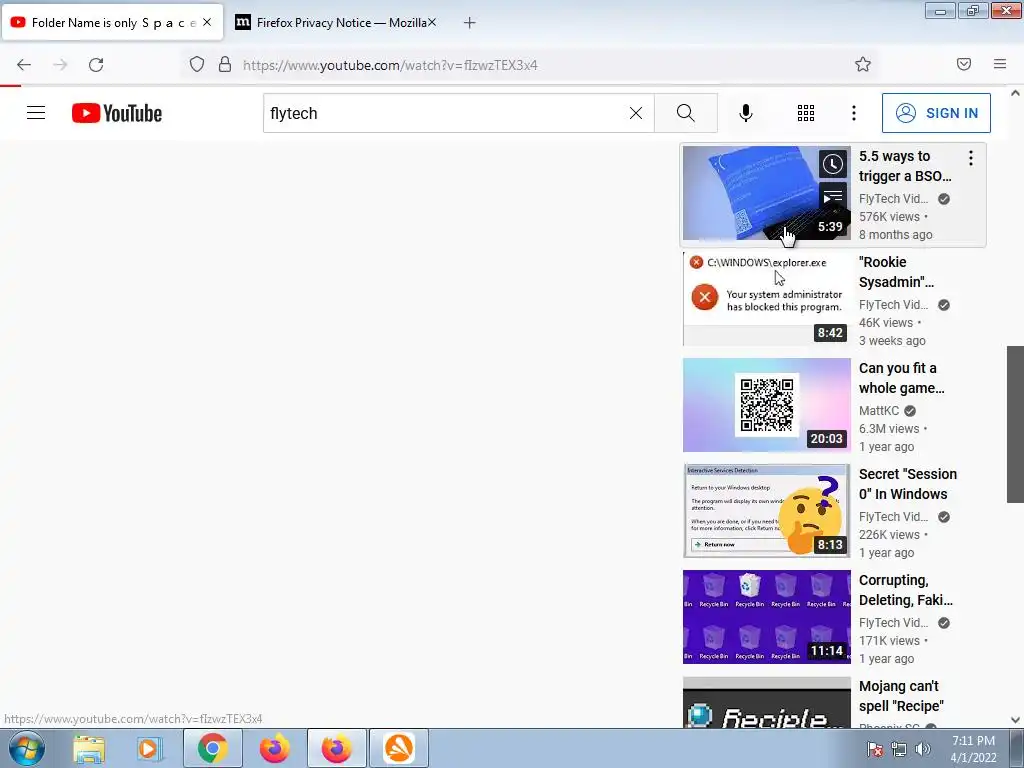Open Windows Explorer from the taskbar
The image size is (1024, 768).
click(x=89, y=748)
